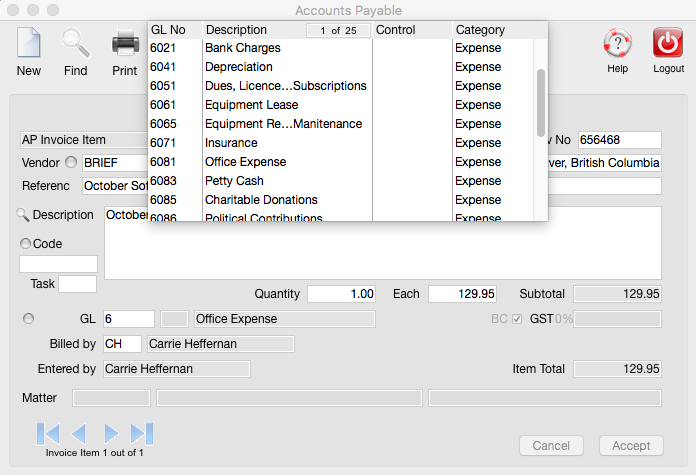Go to previous invoice item arrow
Viewport: 696px width, 475px height.
pos(79,433)
